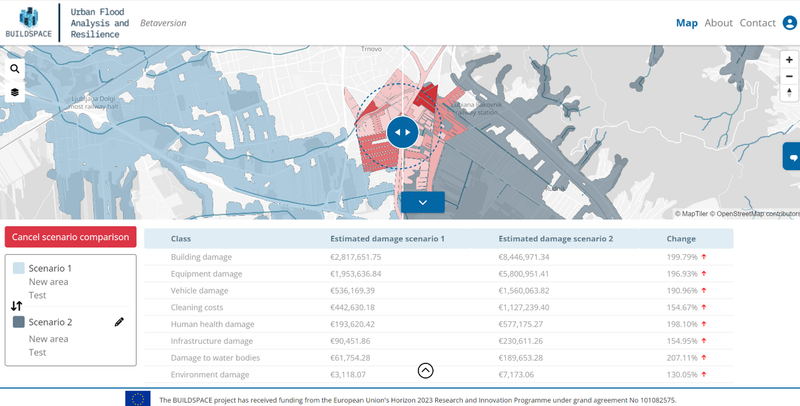This screenshot has width=800, height=406.
Task: Open the feedback chat side tab
Action: [792, 157]
